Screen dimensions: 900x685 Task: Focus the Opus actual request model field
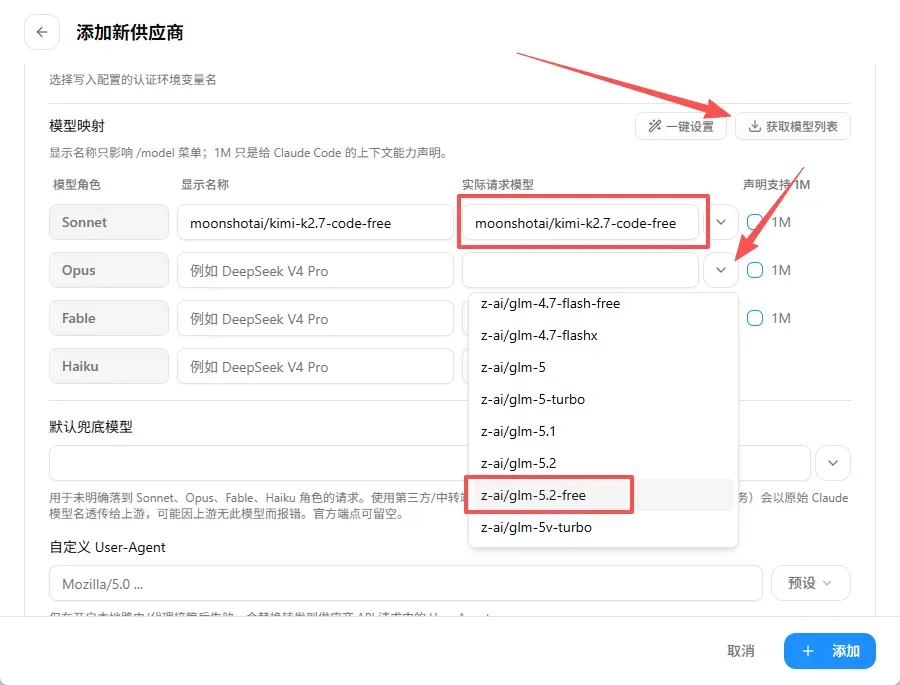(580, 270)
